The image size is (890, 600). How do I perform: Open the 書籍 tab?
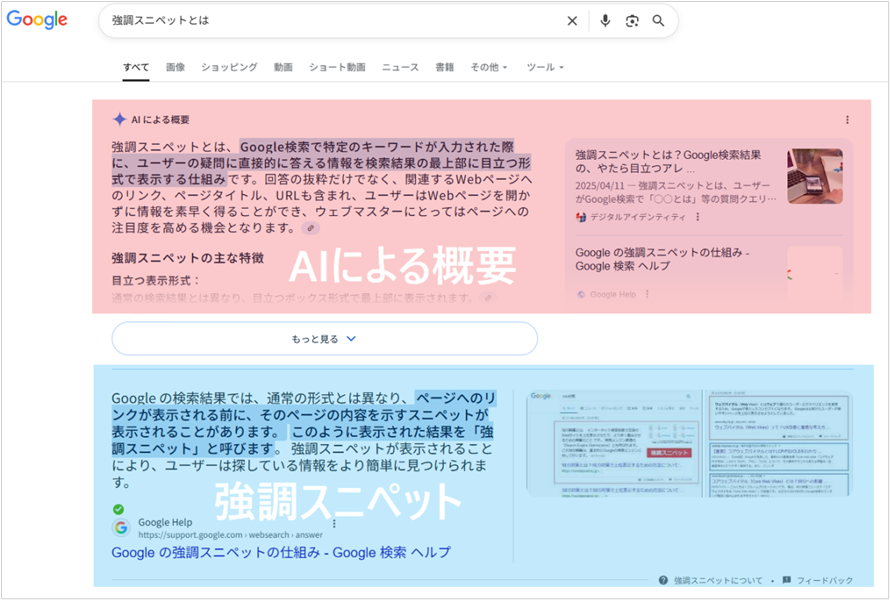coord(444,67)
